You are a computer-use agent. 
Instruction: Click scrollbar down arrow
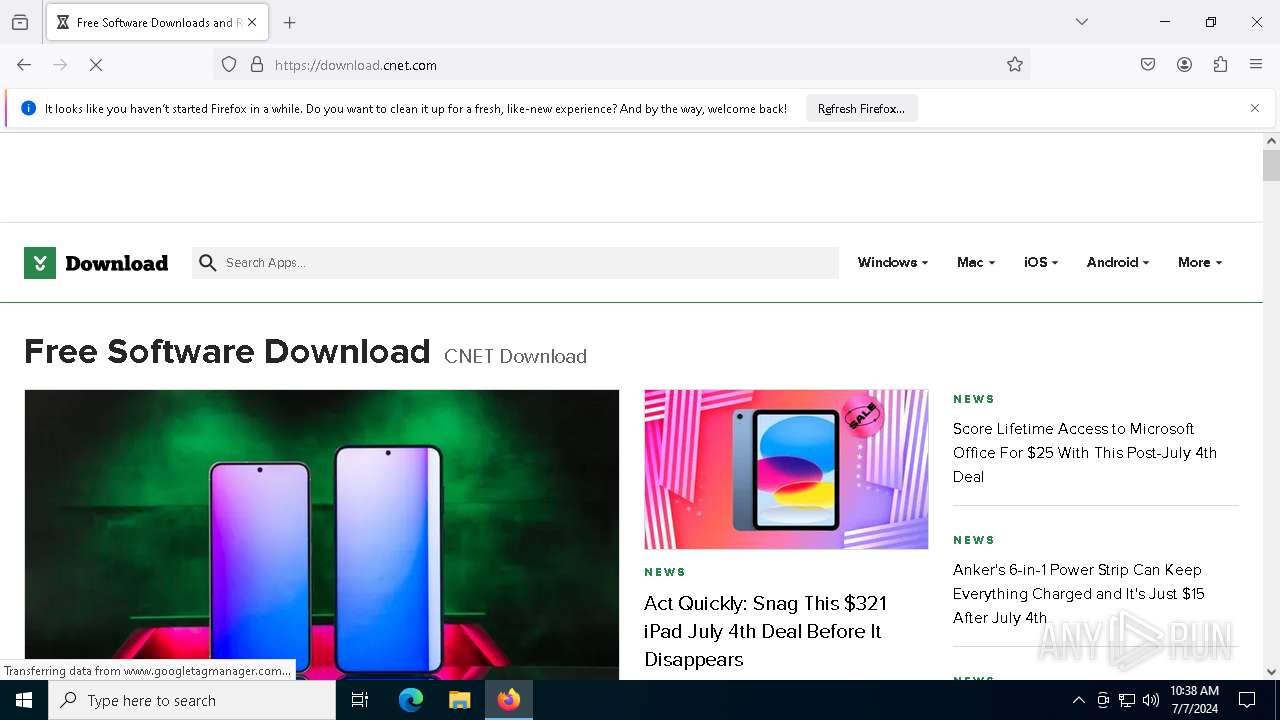[1271, 672]
